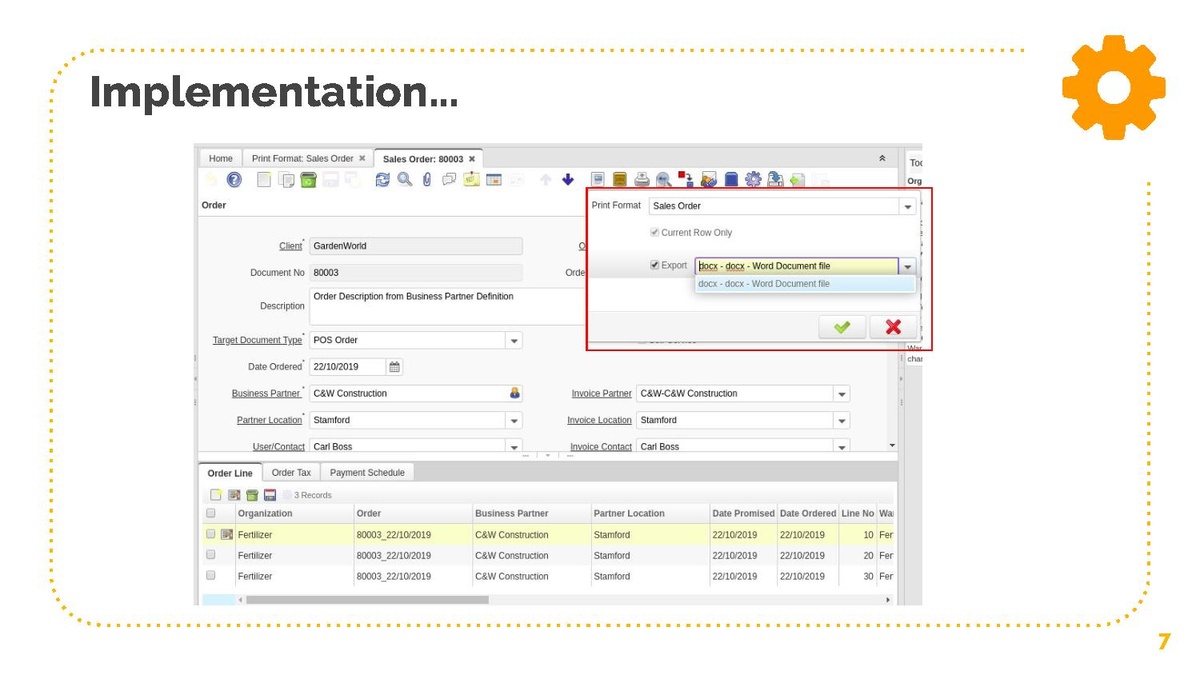Go to next record with down arrow
The width and height of the screenshot is (1200, 675).
point(568,180)
